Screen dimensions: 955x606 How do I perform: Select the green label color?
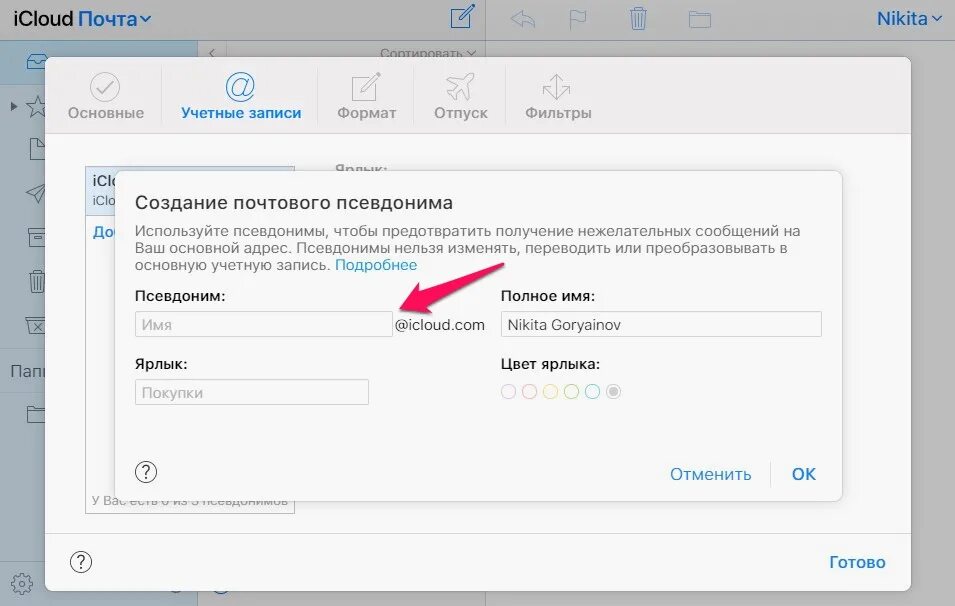[571, 392]
